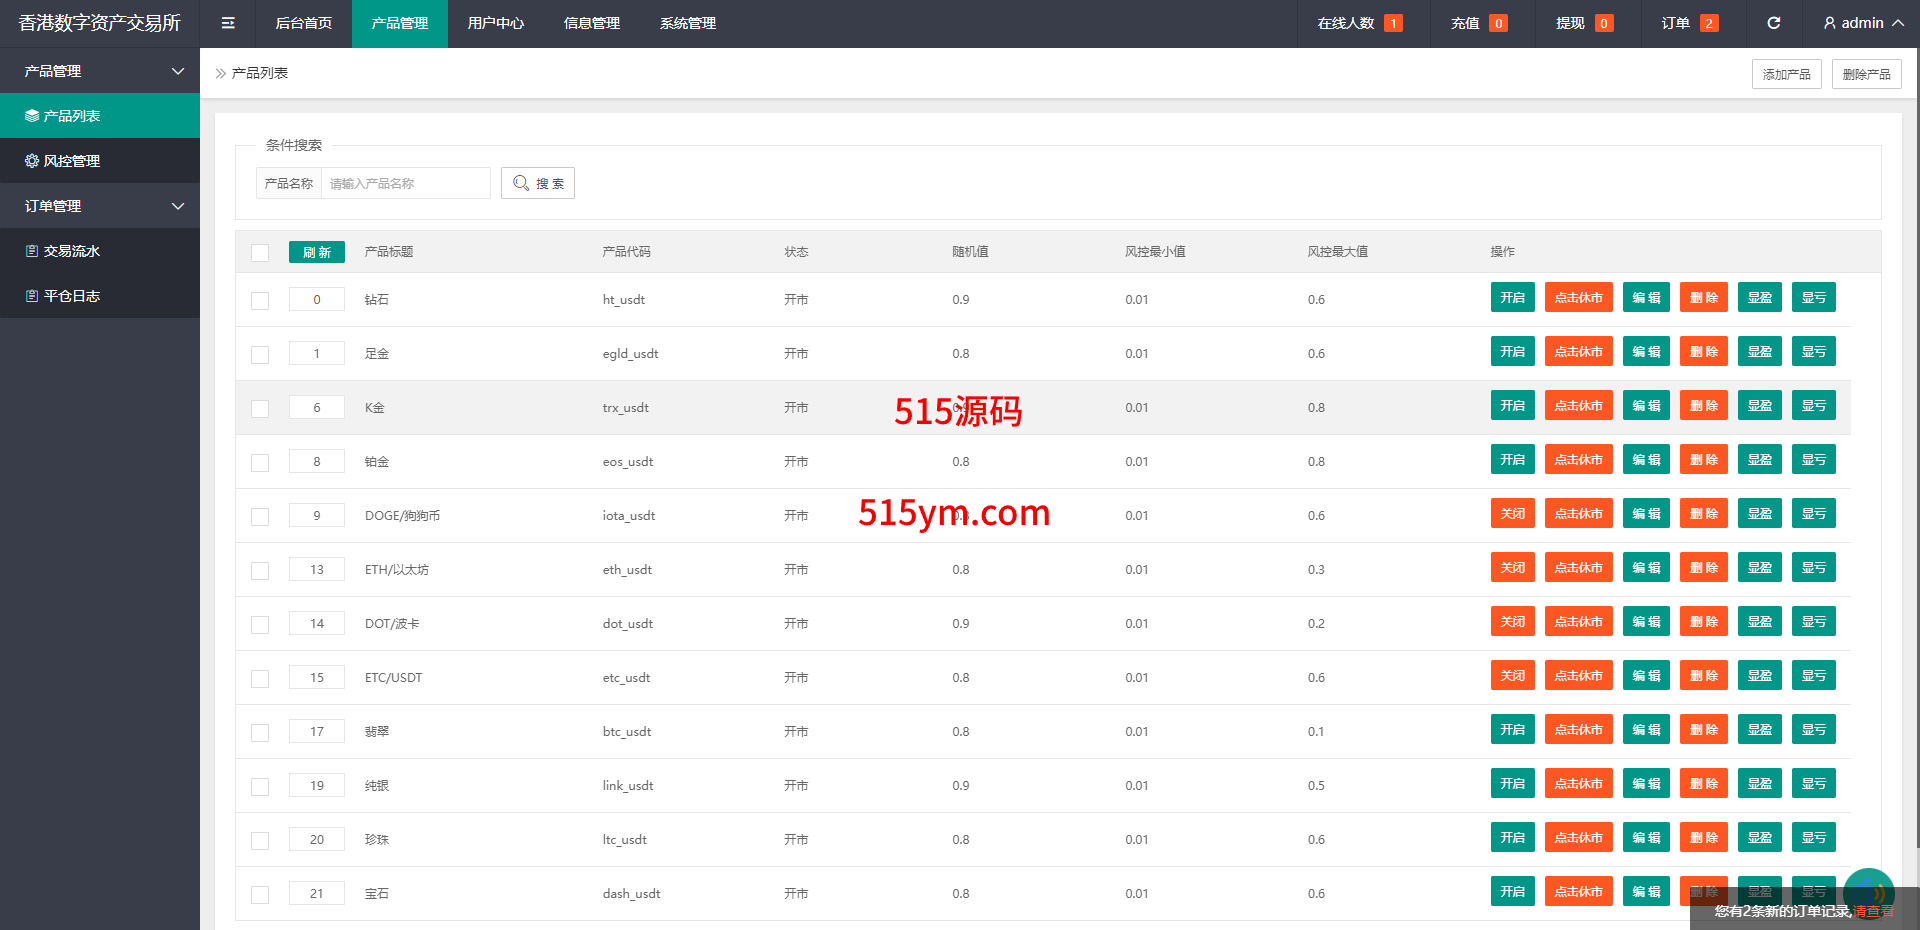Screen dimensions: 1920x930
Task: Click the 添加产品 button
Action: (x=1786, y=74)
